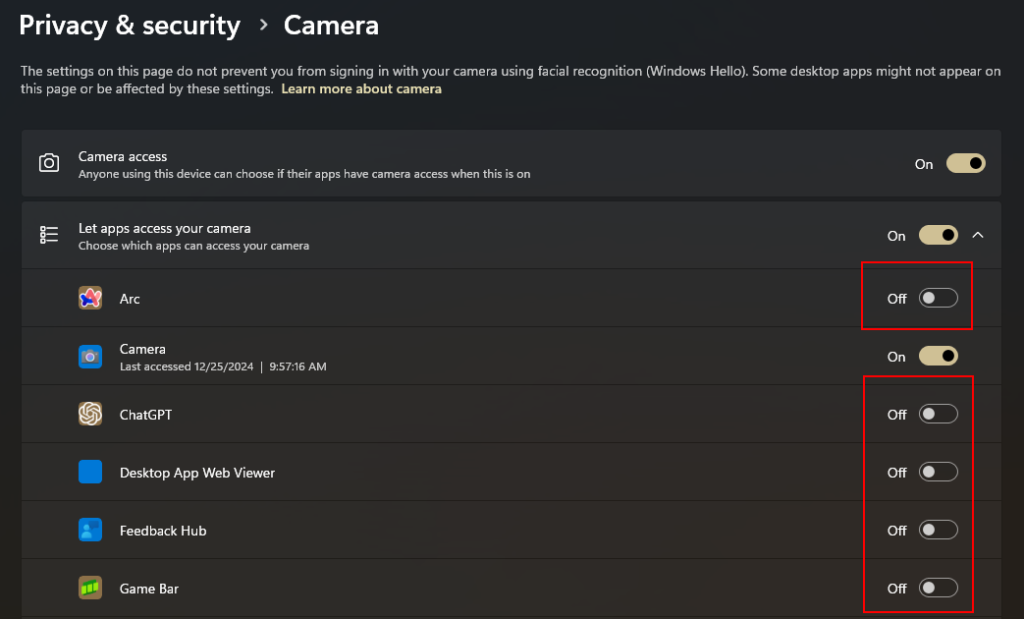Click the Desktop App Web Viewer icon
1024x619 pixels.
pos(90,472)
